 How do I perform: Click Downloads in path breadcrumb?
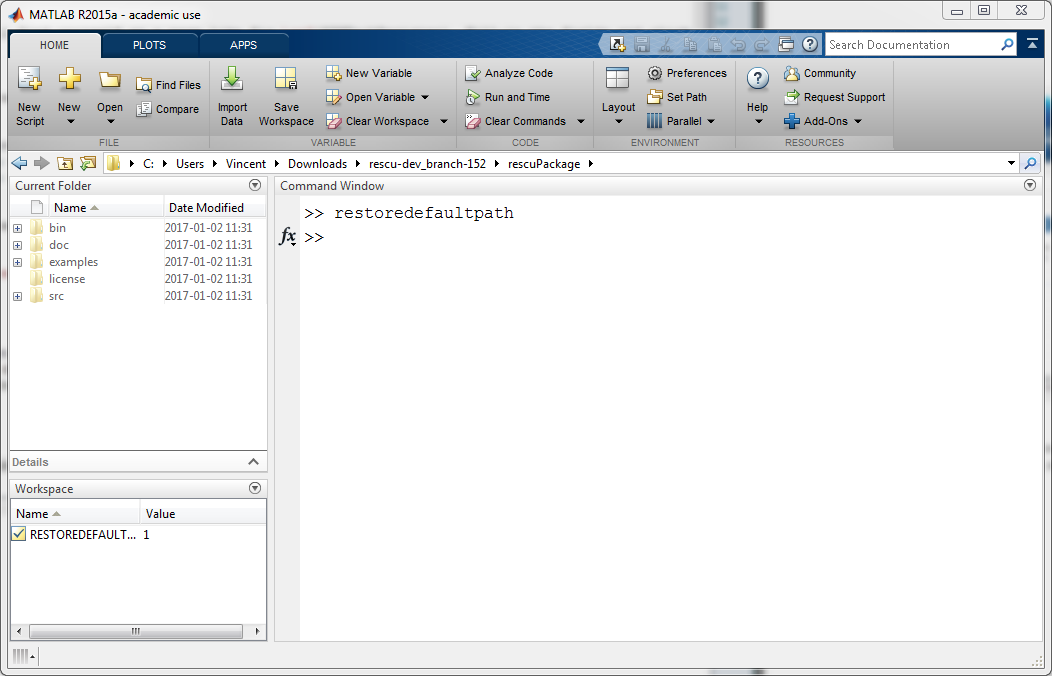(x=317, y=164)
